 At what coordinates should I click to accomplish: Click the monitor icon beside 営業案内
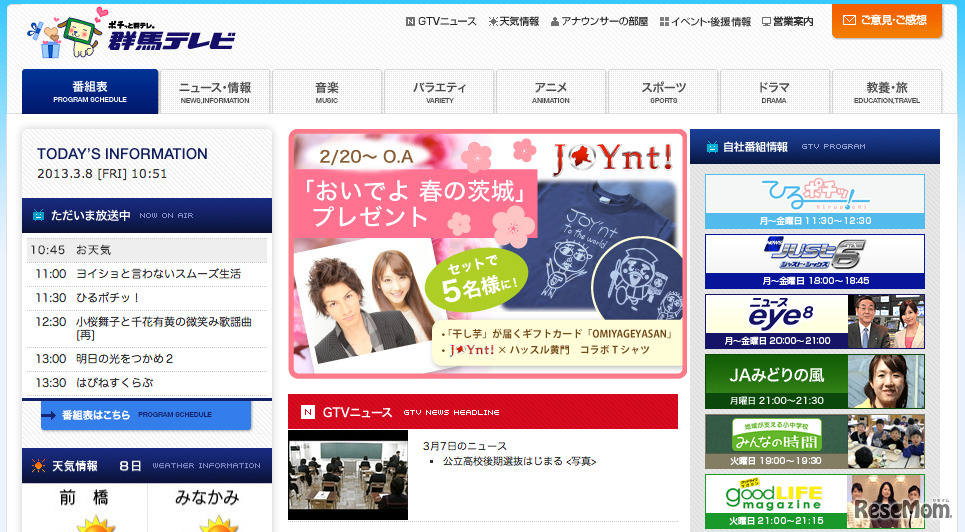click(766, 22)
